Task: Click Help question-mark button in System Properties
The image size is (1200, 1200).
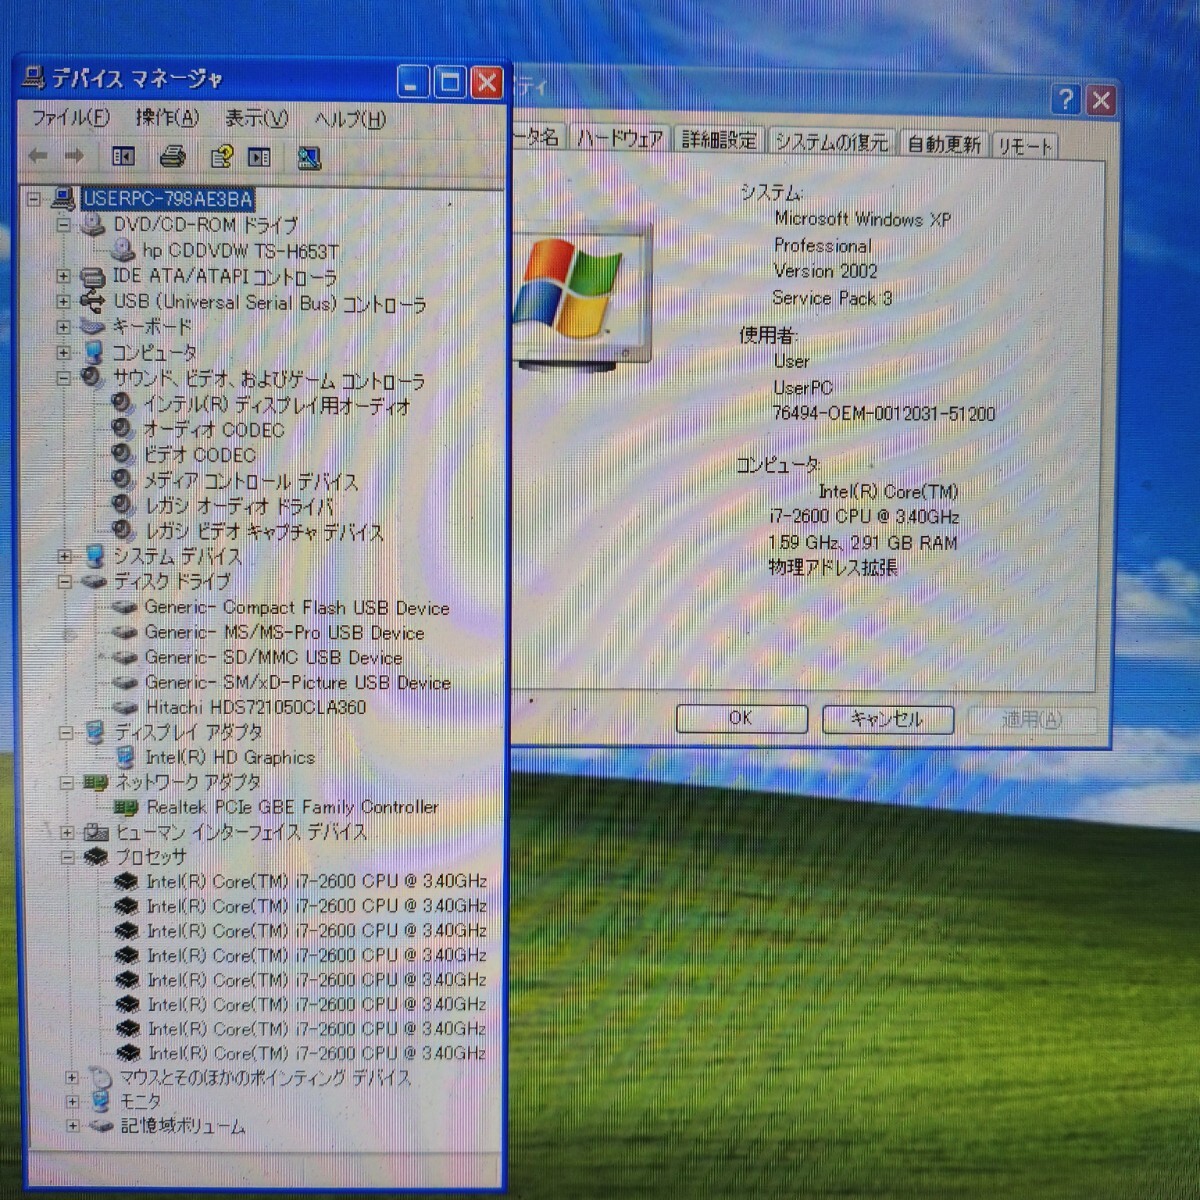Action: point(1066,99)
